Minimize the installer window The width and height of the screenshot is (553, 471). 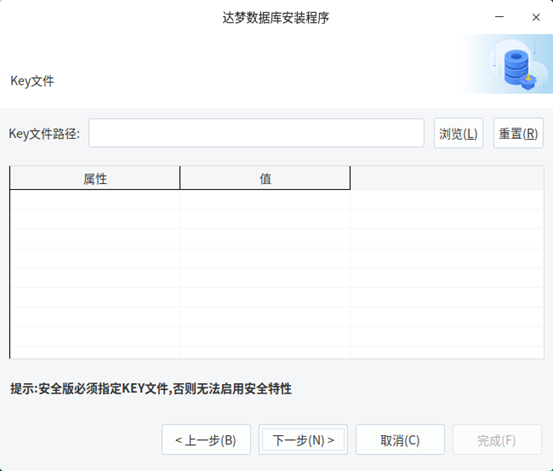[x=499, y=17]
